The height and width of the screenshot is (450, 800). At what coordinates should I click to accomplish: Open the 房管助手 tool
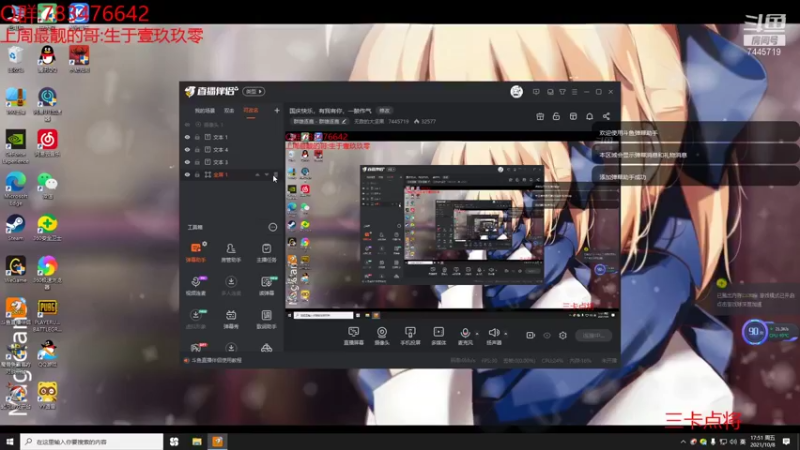(x=231, y=253)
